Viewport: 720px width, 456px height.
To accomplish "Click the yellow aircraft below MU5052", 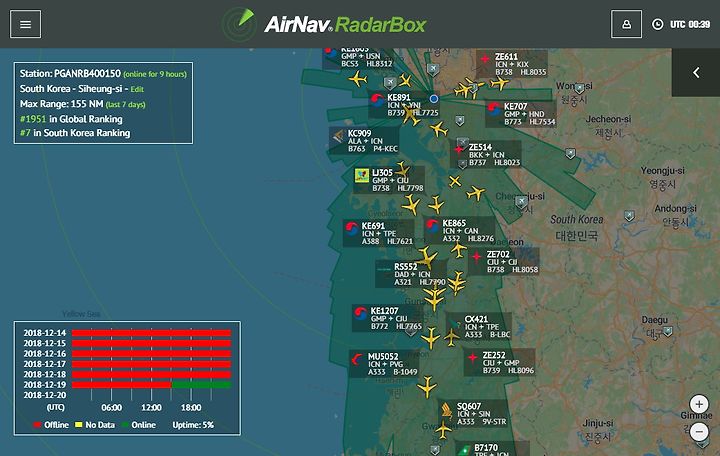I will tap(428, 387).
